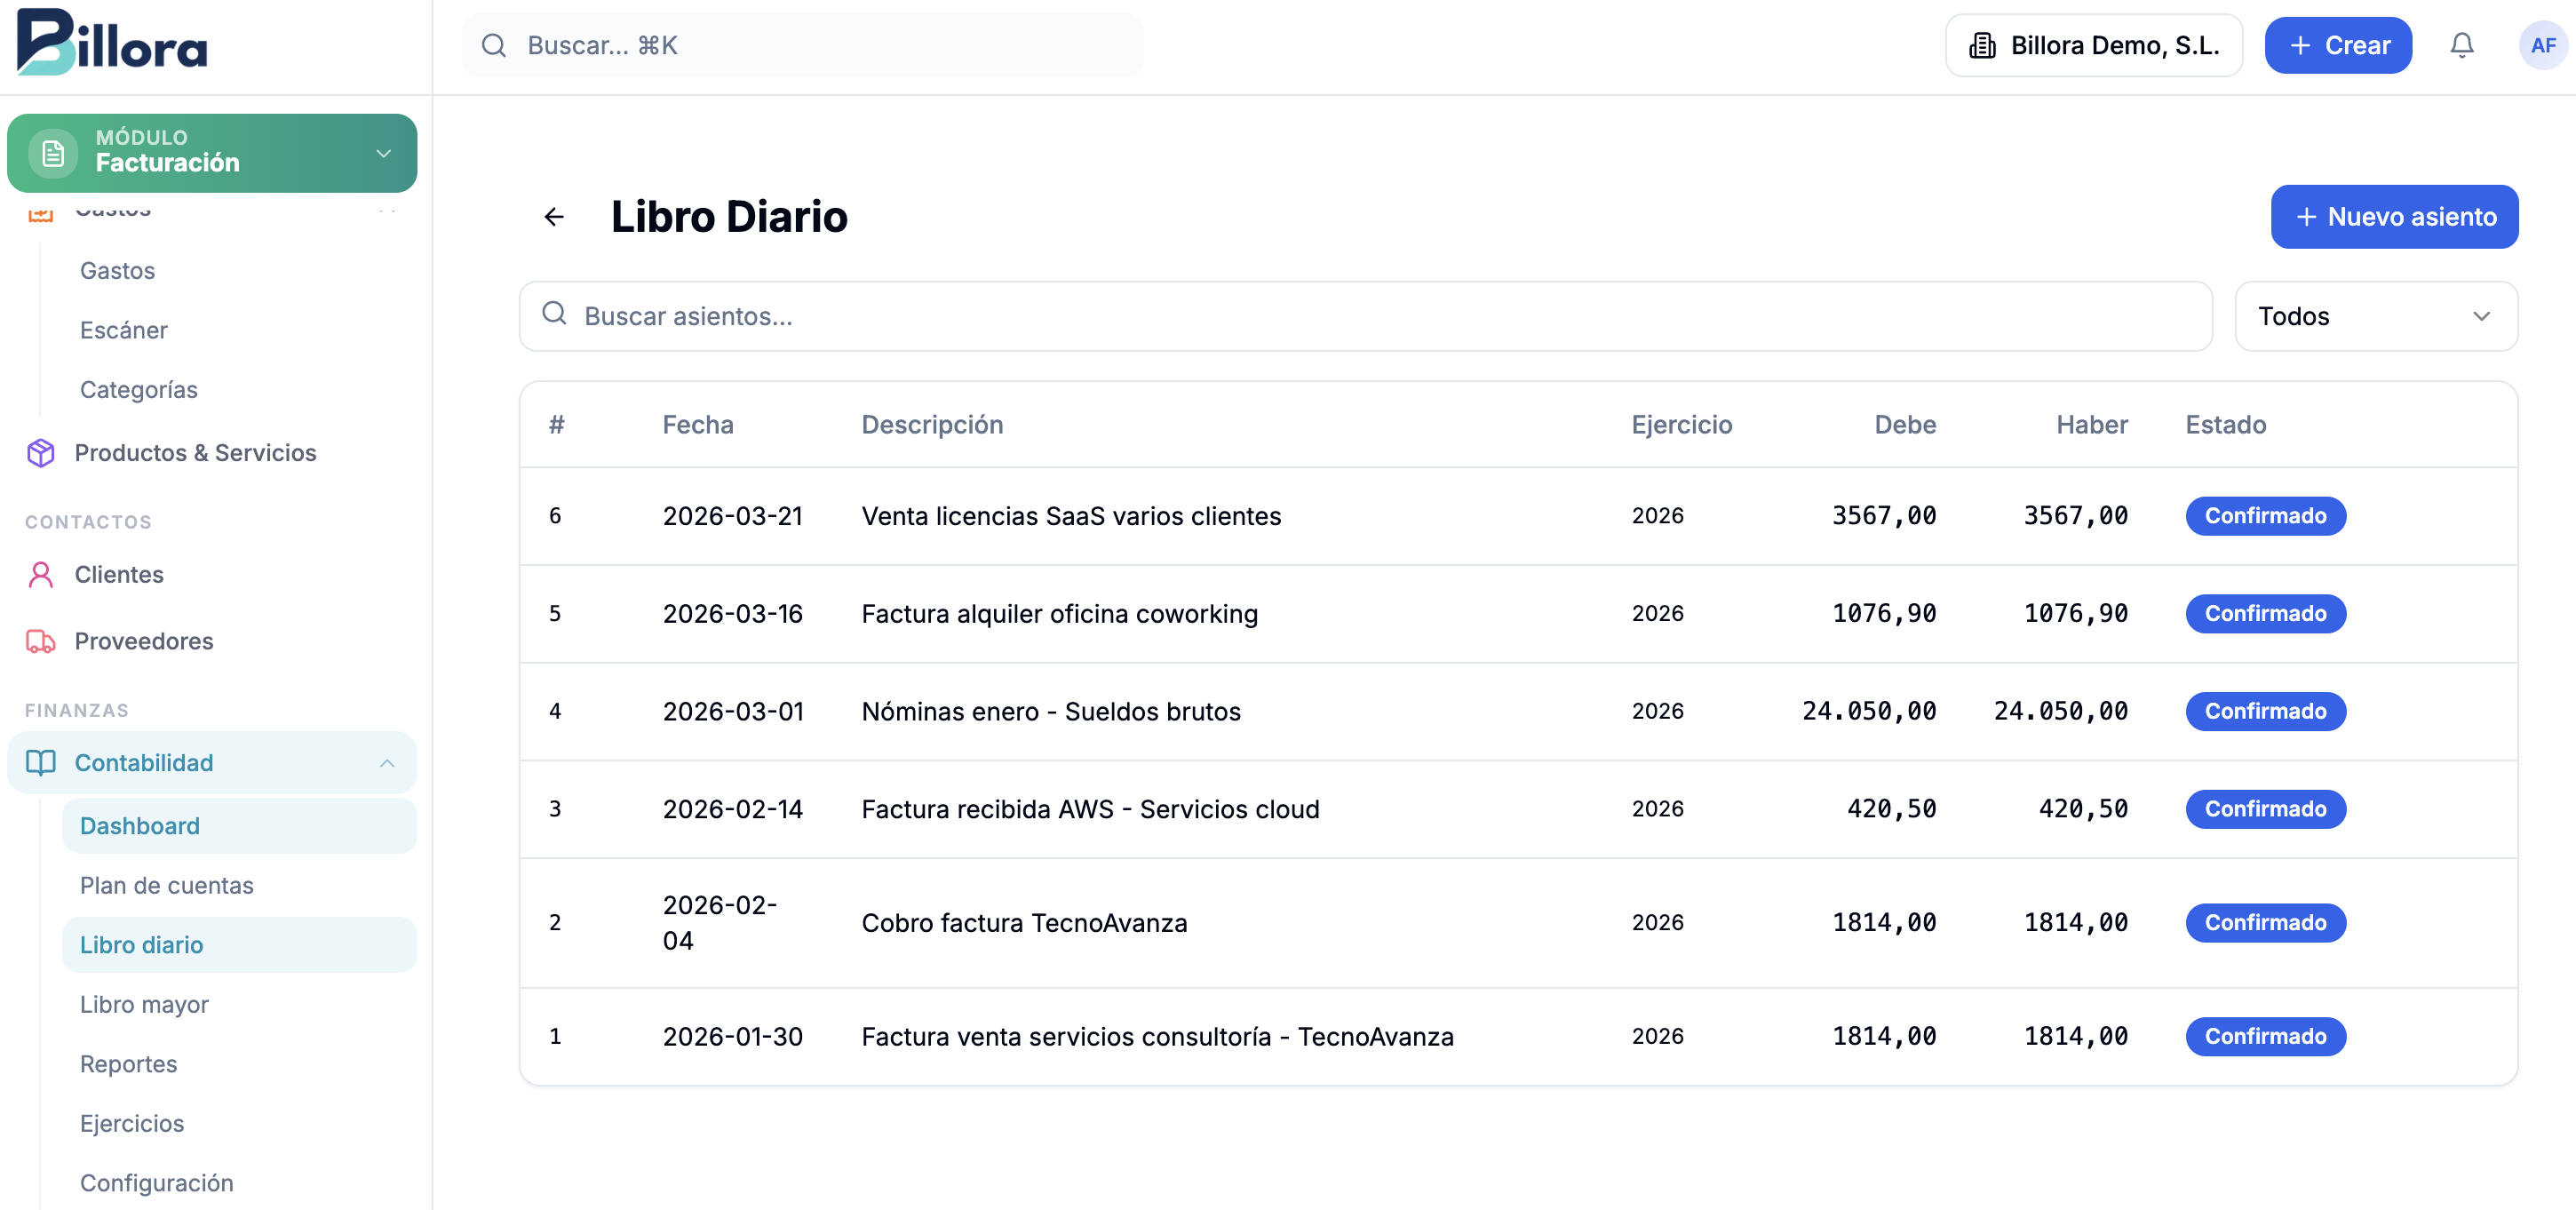Collapse the Contabilidad section chevron
This screenshot has width=2576, height=1210.
[387, 763]
